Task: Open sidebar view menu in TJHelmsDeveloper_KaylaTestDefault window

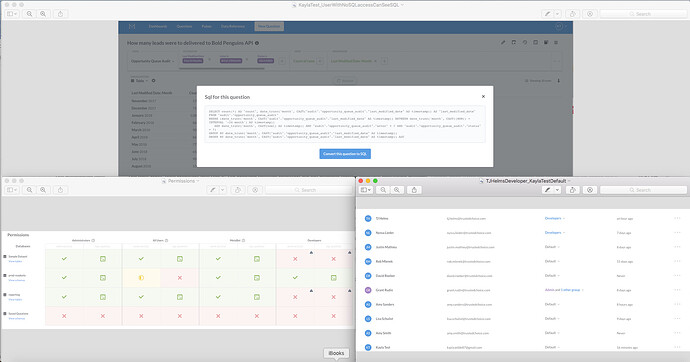Action: 366,190
